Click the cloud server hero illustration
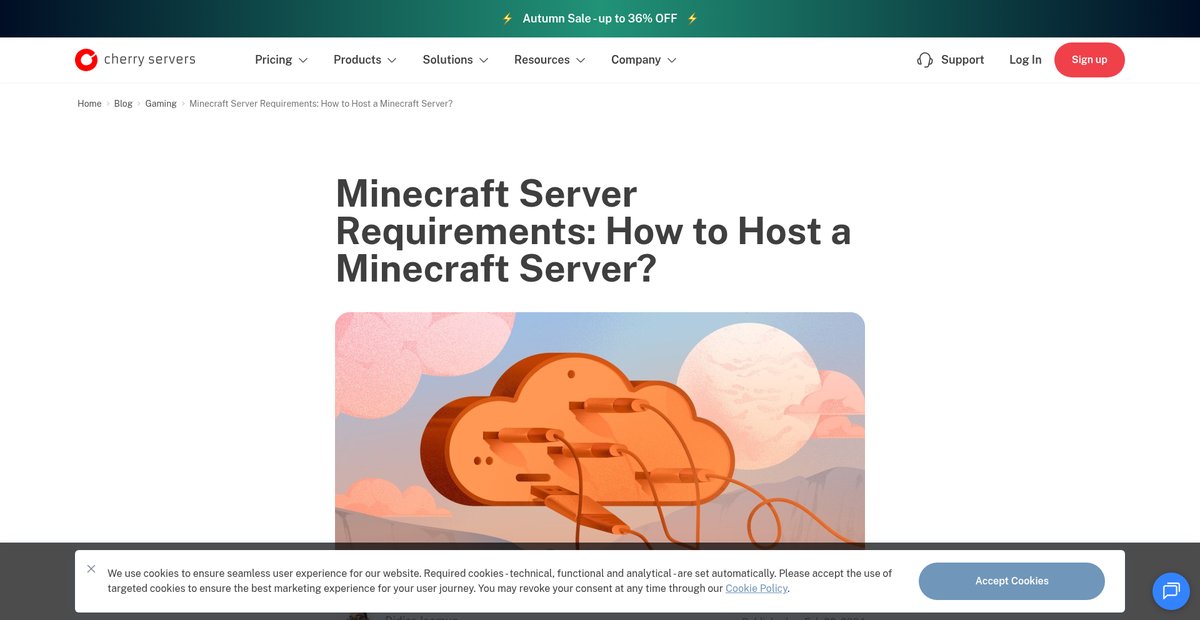Image resolution: width=1200 pixels, height=620 pixels. pyautogui.click(x=600, y=430)
